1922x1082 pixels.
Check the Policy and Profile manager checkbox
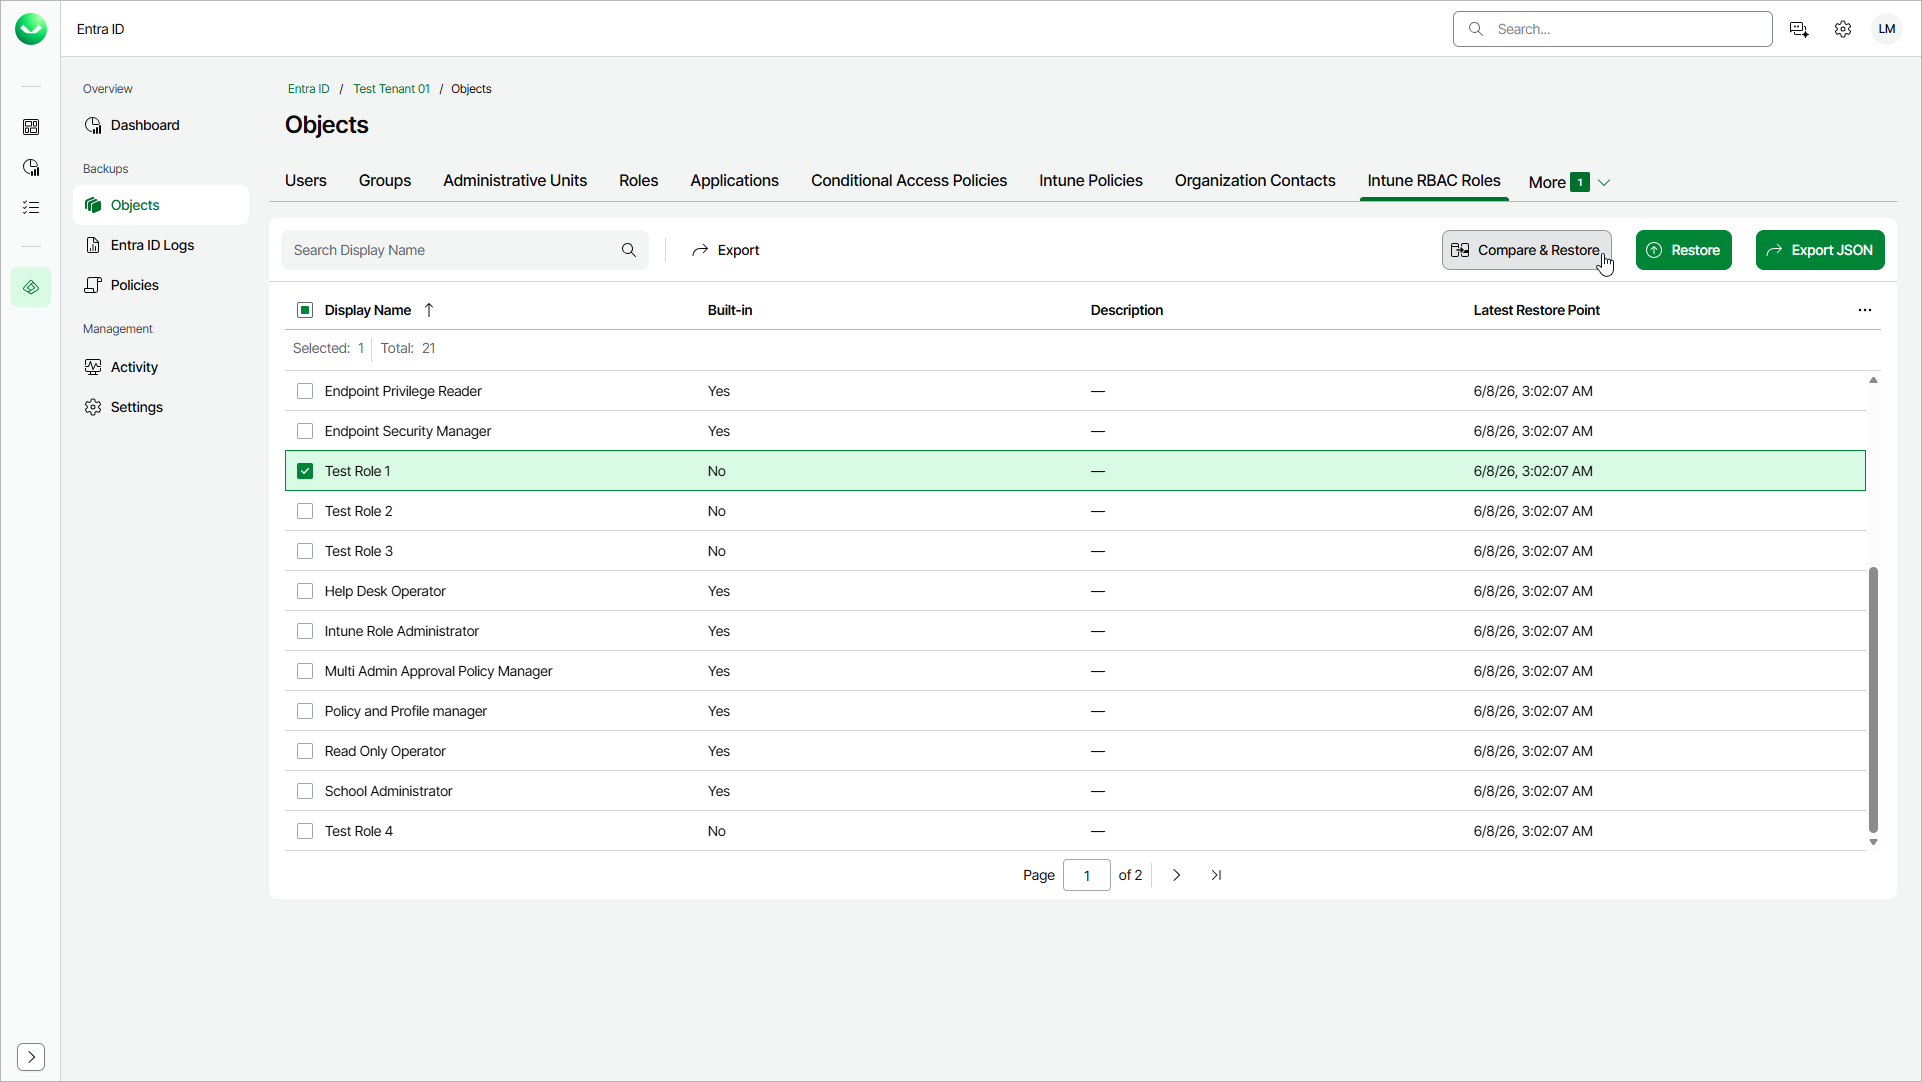(x=305, y=711)
